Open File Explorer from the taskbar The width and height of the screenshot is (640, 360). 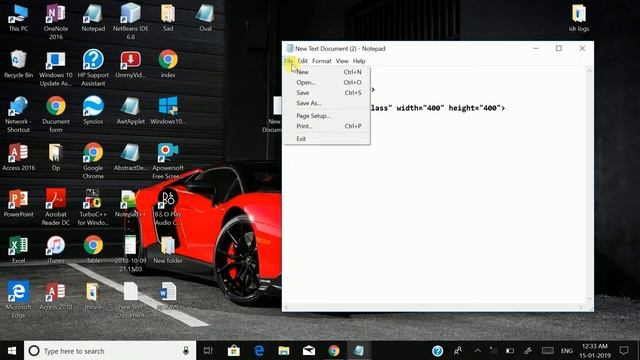pos(284,351)
